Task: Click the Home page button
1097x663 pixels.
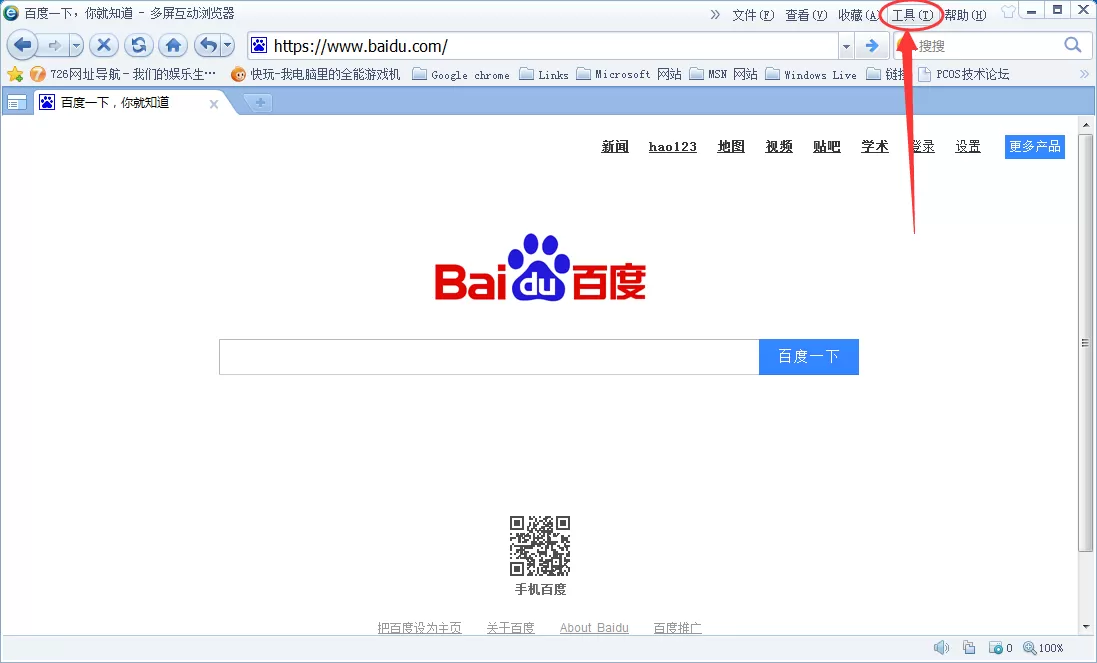Action: (174, 46)
